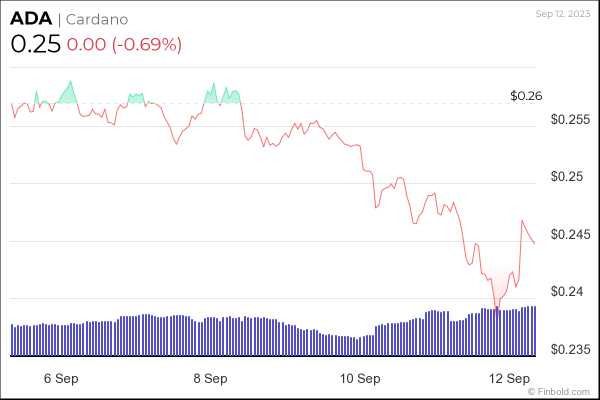The width and height of the screenshot is (600, 400).
Task: Click the $0.245 y-axis label
Action: [570, 235]
